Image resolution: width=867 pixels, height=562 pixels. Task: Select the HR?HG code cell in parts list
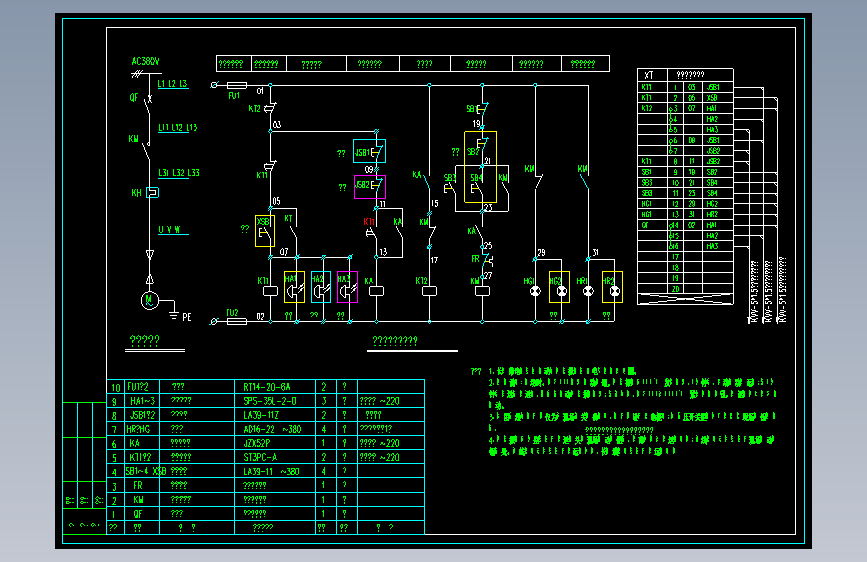point(142,429)
